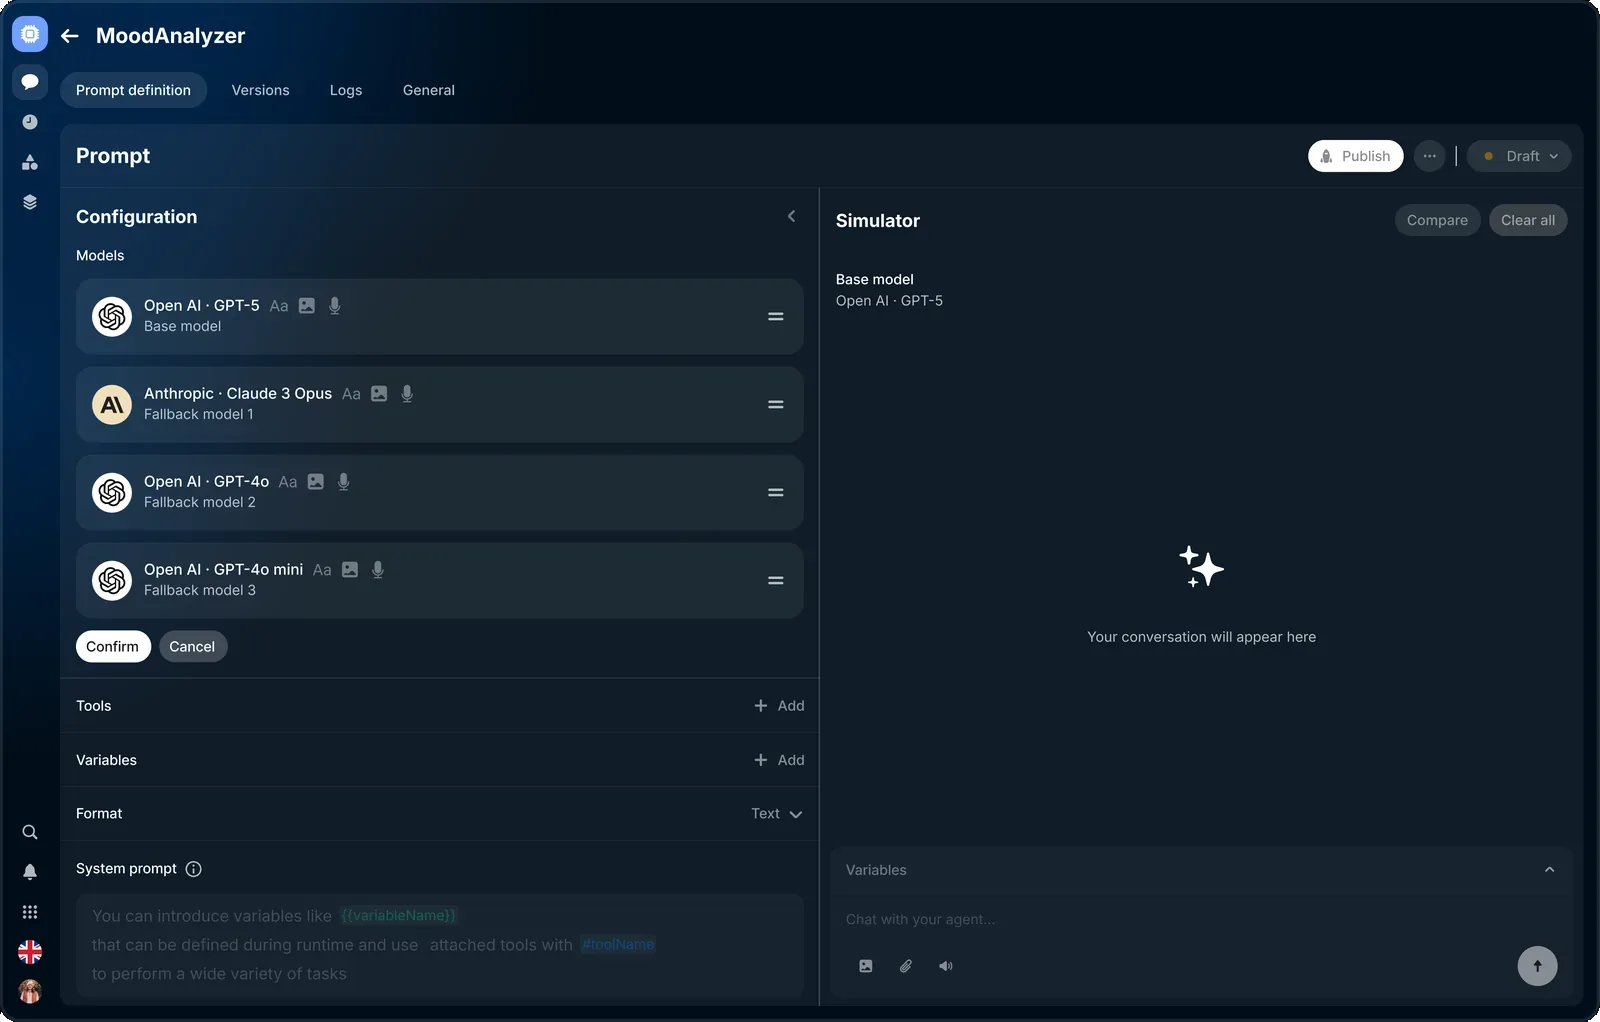The height and width of the screenshot is (1022, 1600).
Task: Click Clear all in Simulator
Action: (x=1528, y=220)
